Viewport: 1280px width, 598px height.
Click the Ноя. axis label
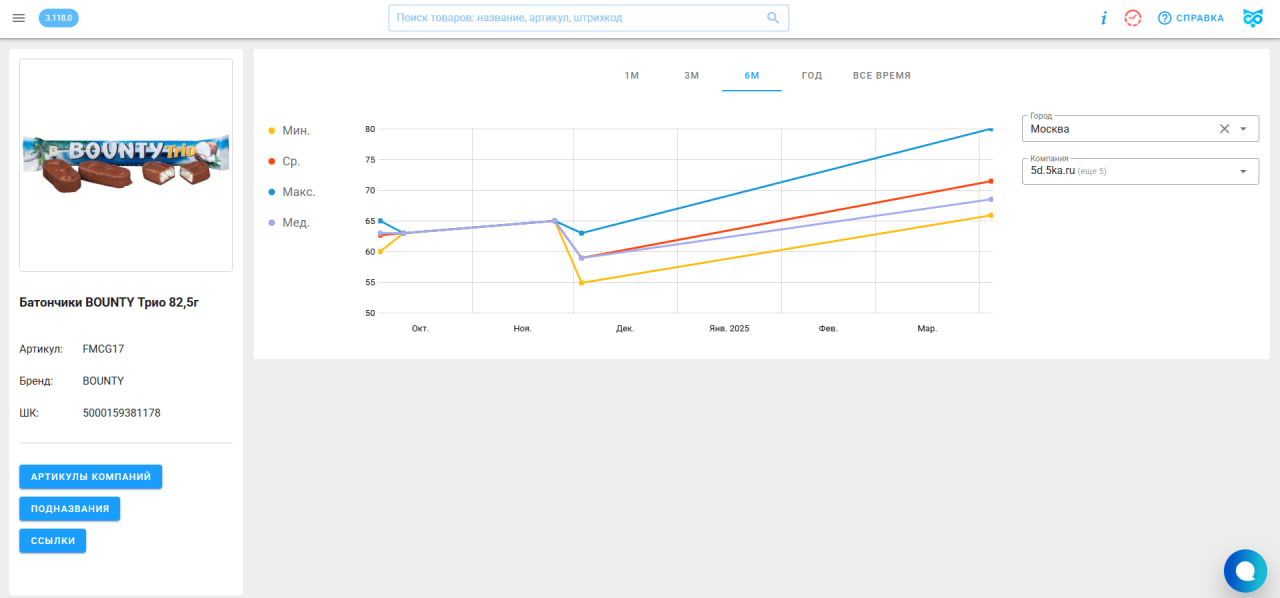pos(522,329)
